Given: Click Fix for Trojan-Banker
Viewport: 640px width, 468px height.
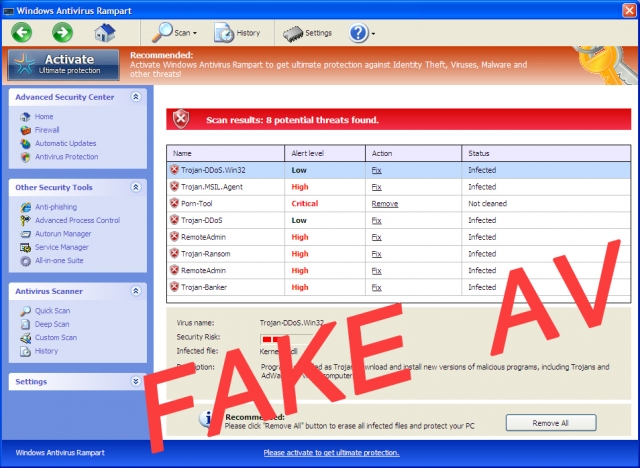Looking at the screenshot, I should [x=376, y=288].
